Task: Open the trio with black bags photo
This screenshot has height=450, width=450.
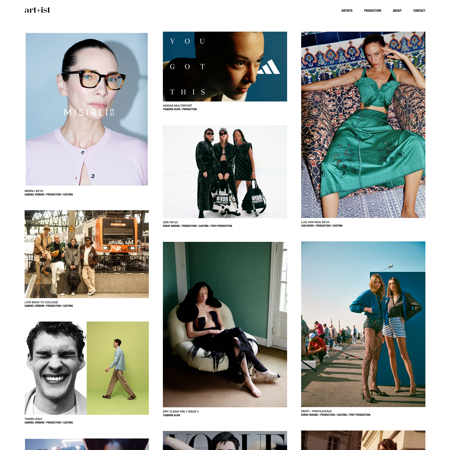Action: 225,172
